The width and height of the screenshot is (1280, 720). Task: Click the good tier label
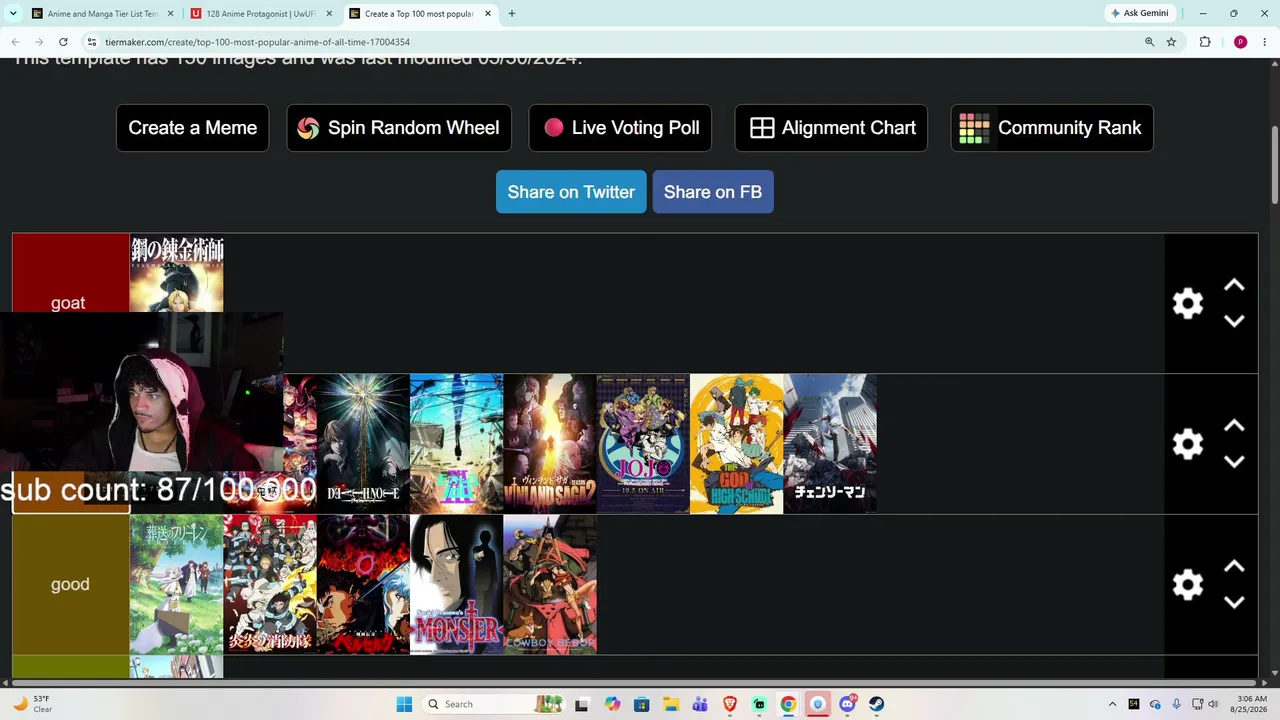70,585
